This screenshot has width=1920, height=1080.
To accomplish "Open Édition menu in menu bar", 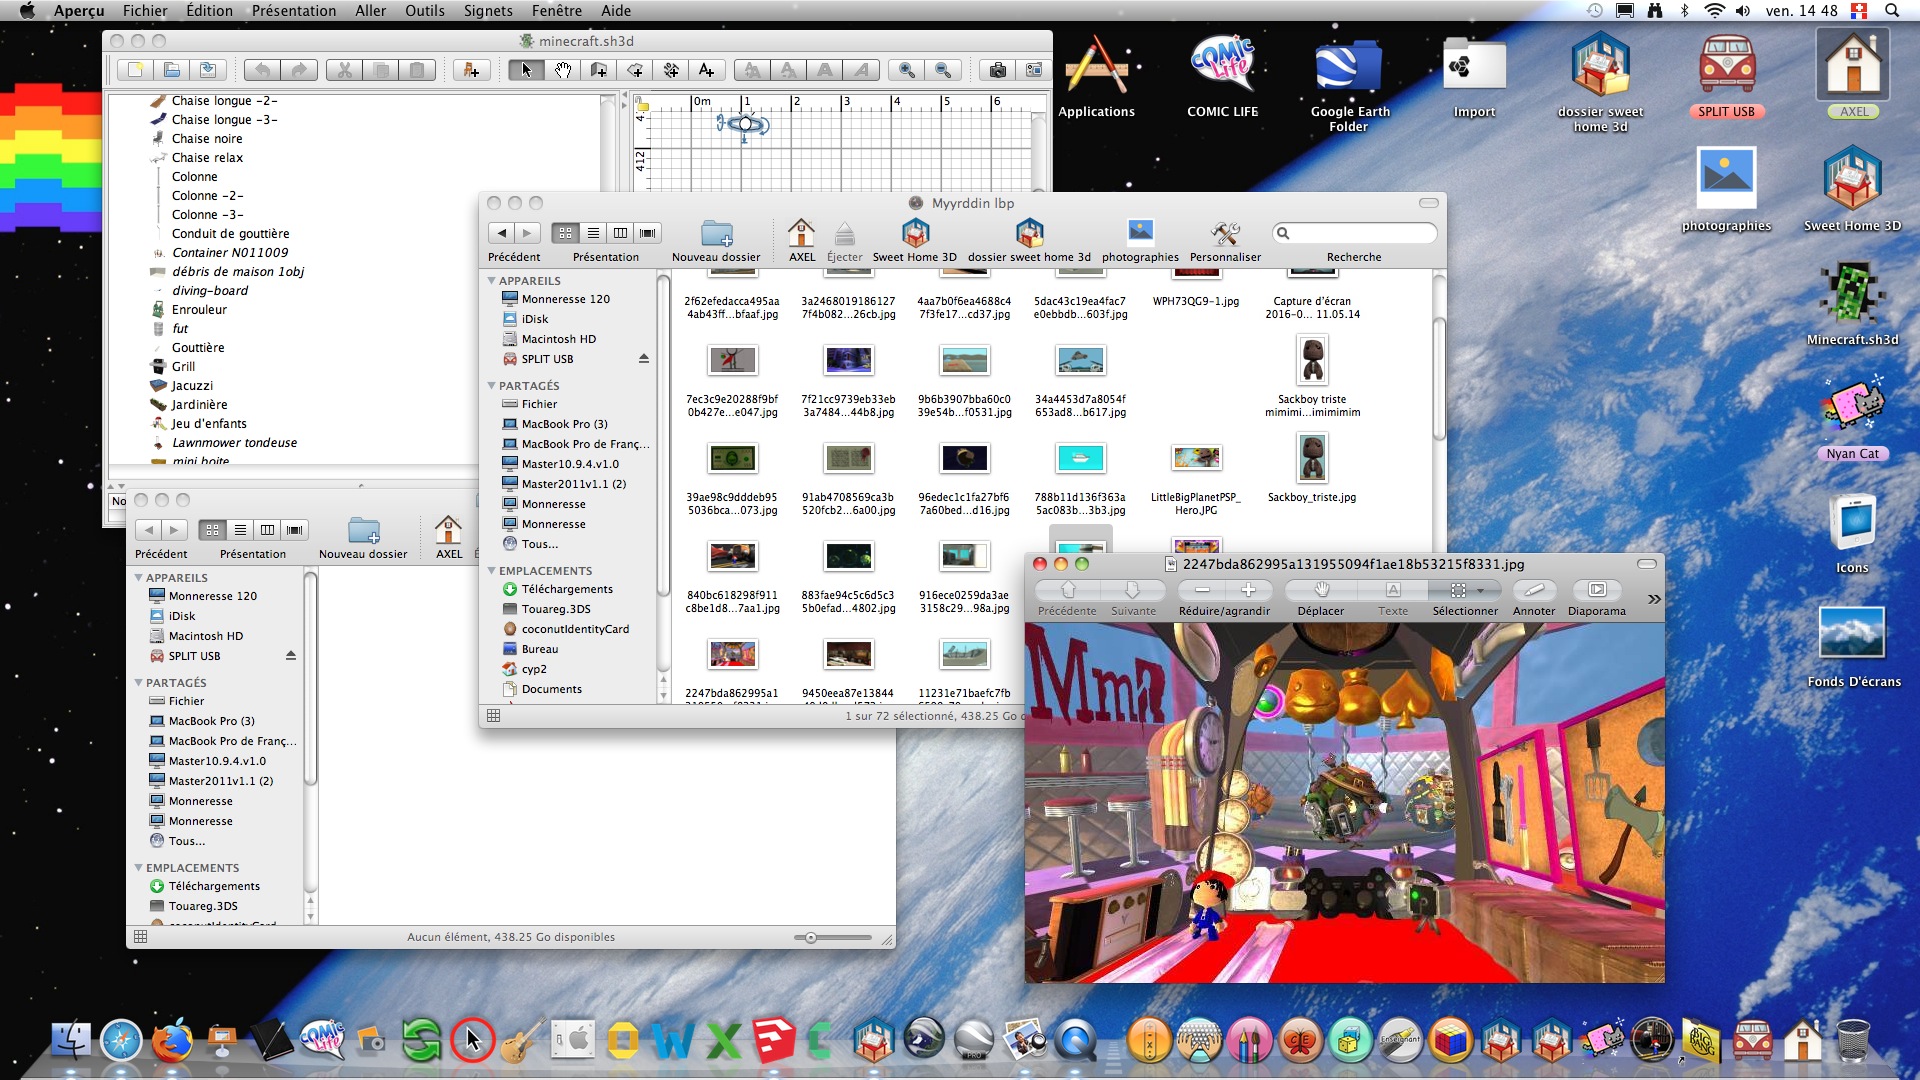I will tap(209, 11).
